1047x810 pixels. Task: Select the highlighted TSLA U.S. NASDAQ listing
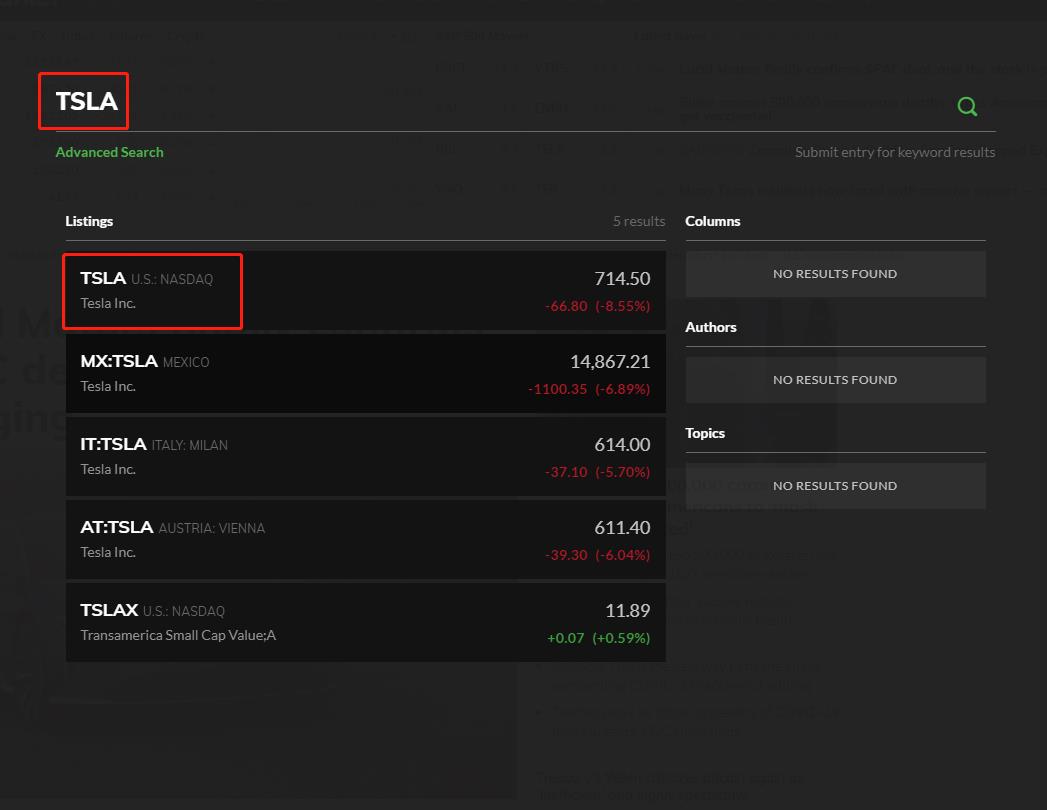[152, 290]
